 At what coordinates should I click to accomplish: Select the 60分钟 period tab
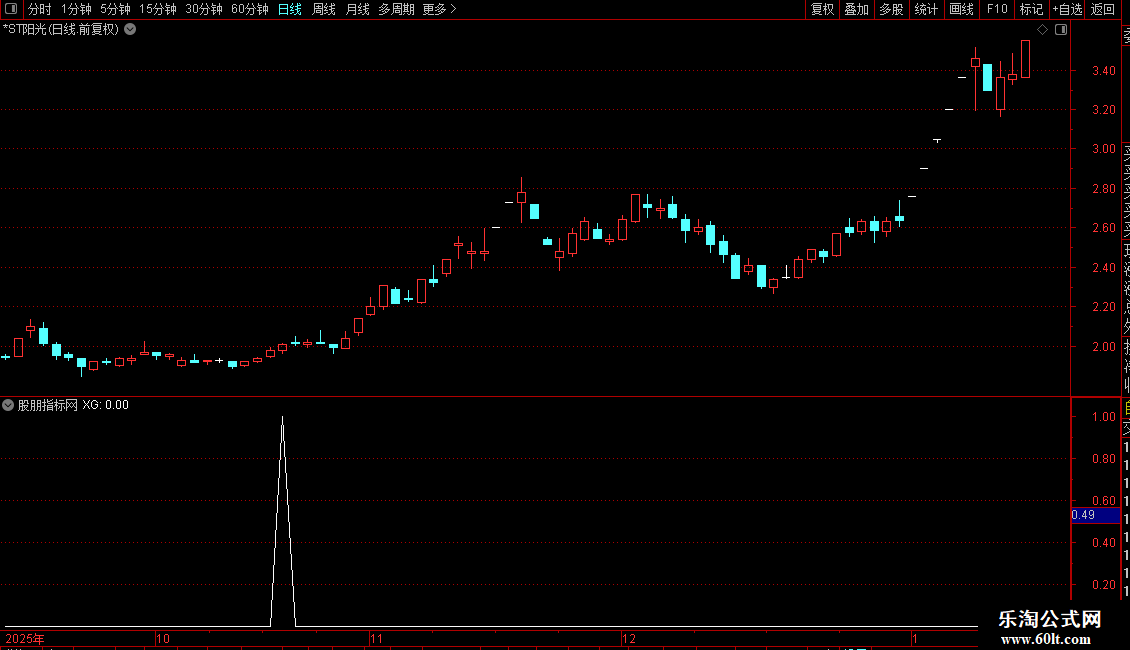point(250,9)
